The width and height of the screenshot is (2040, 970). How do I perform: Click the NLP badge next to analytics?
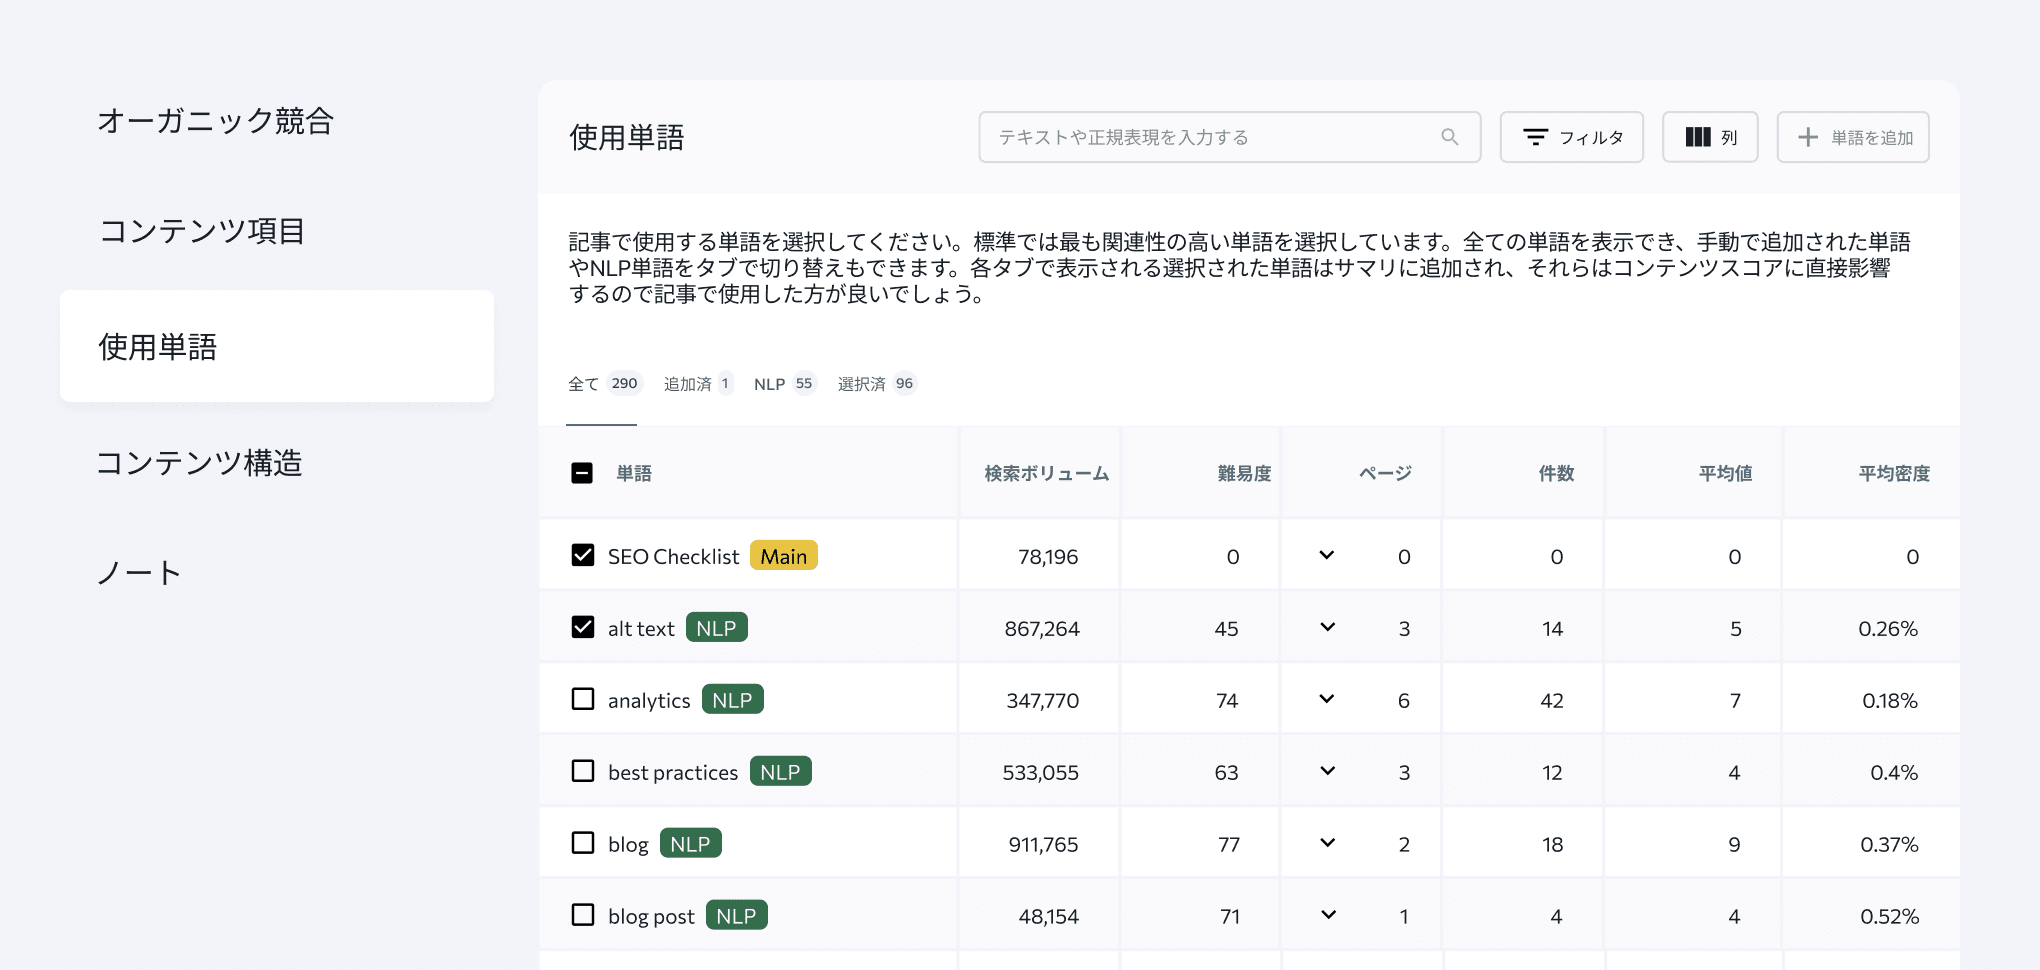click(x=732, y=700)
